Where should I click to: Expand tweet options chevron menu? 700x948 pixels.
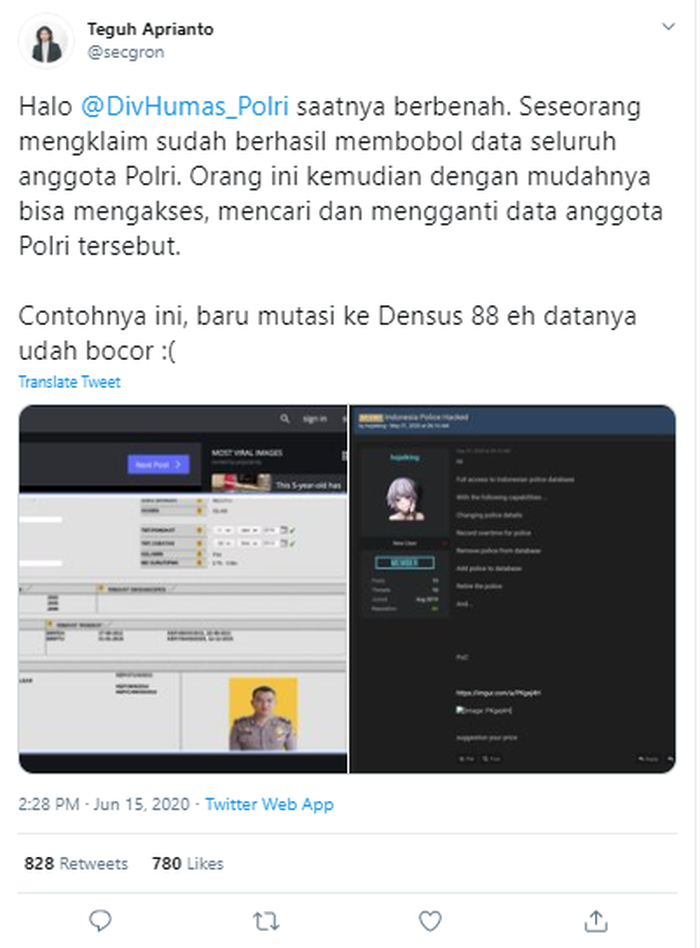coord(668,27)
